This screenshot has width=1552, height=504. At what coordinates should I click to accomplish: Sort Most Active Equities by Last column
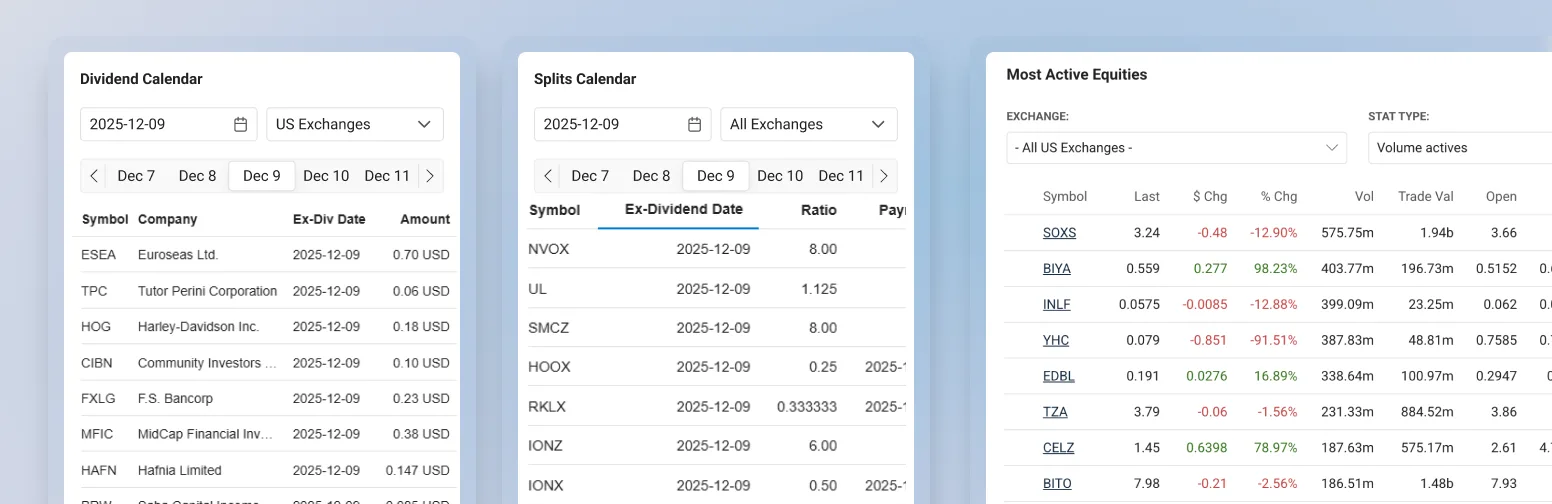coord(1147,197)
